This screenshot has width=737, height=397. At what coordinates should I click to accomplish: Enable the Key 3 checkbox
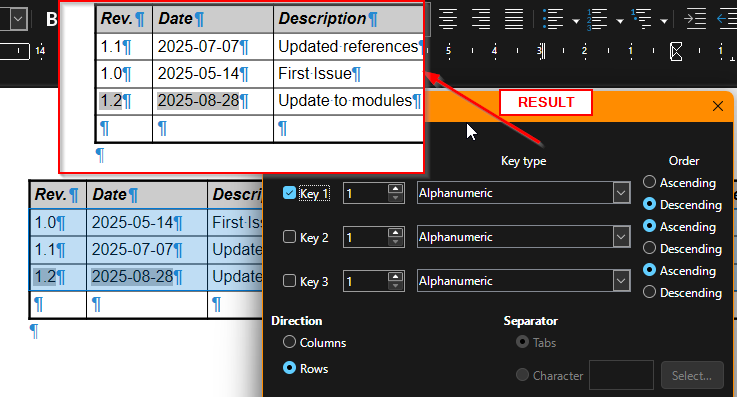[289, 281]
